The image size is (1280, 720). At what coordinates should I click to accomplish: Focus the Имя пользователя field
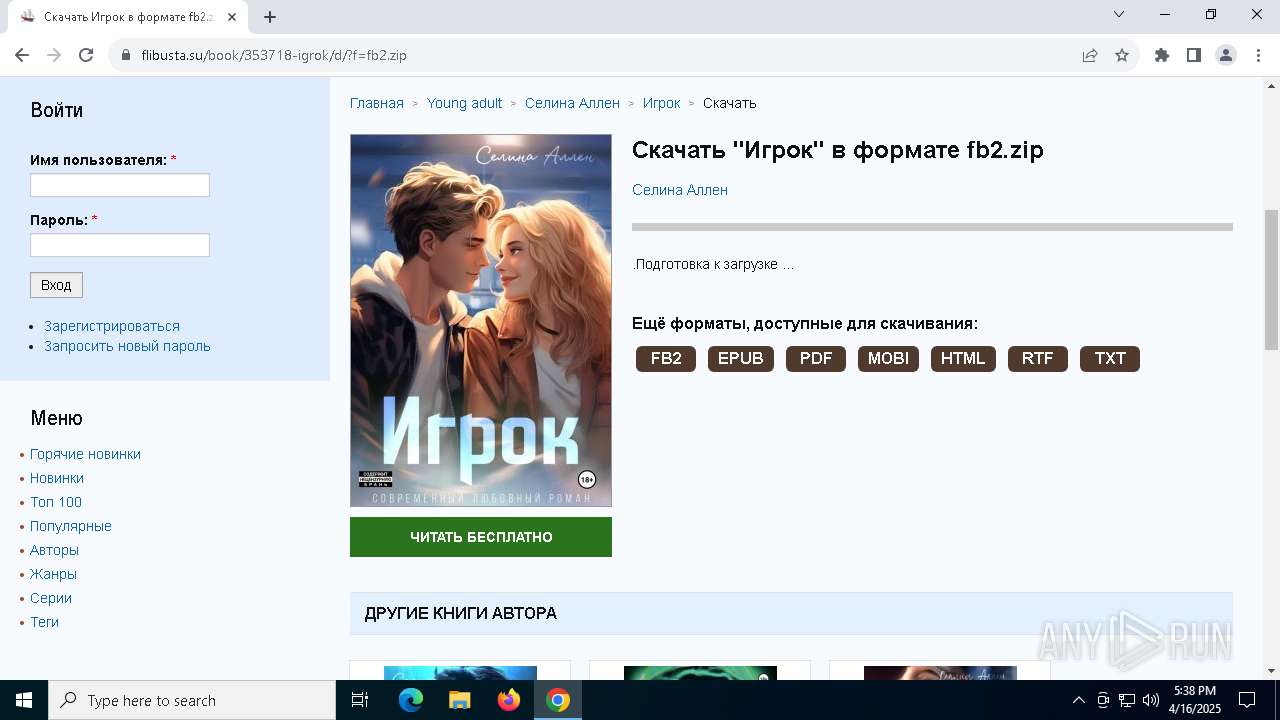click(120, 185)
